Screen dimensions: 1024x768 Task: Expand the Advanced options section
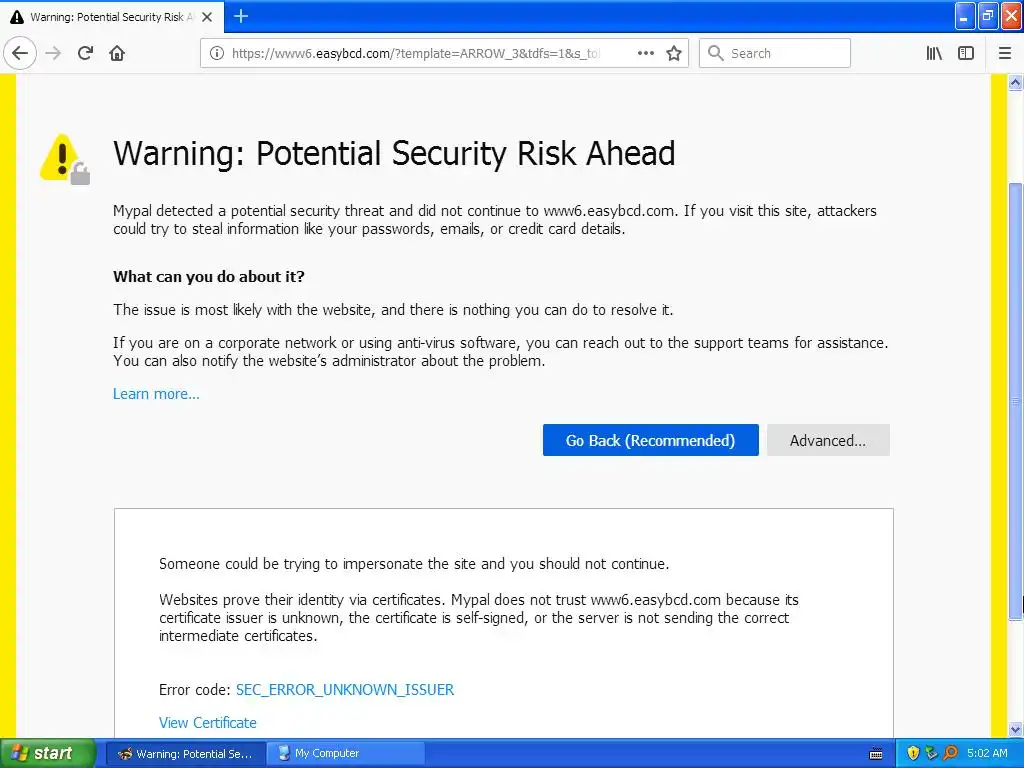(x=827, y=440)
